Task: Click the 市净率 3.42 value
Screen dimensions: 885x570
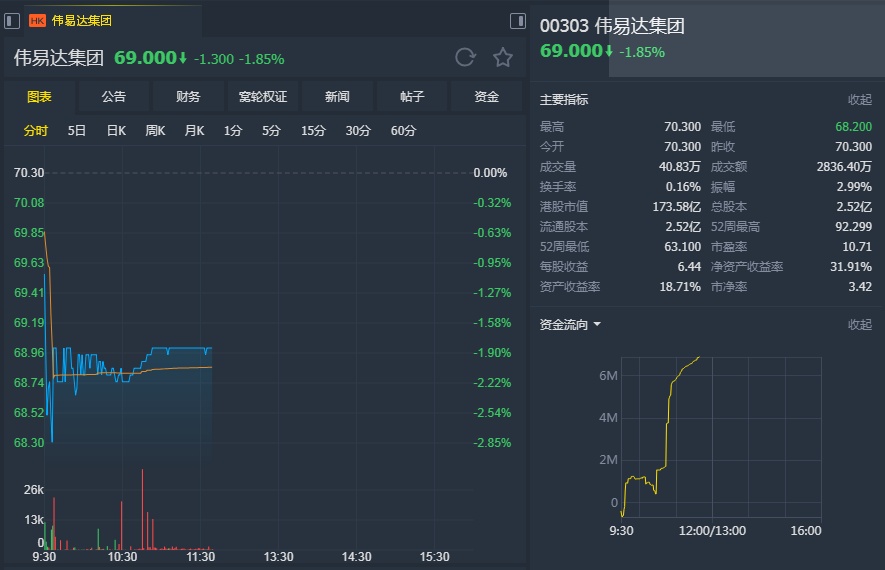Action: (860, 287)
